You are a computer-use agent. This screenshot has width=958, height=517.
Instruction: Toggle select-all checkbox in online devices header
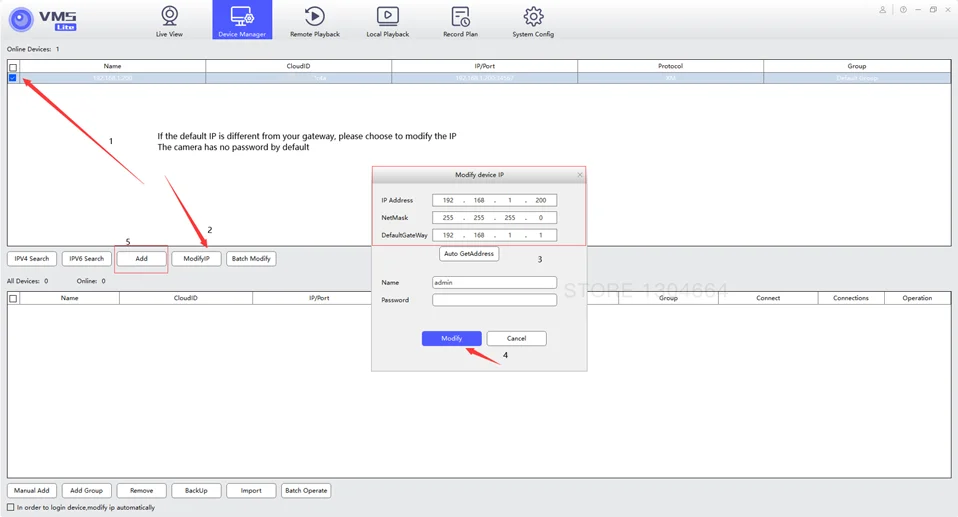click(x=13, y=67)
